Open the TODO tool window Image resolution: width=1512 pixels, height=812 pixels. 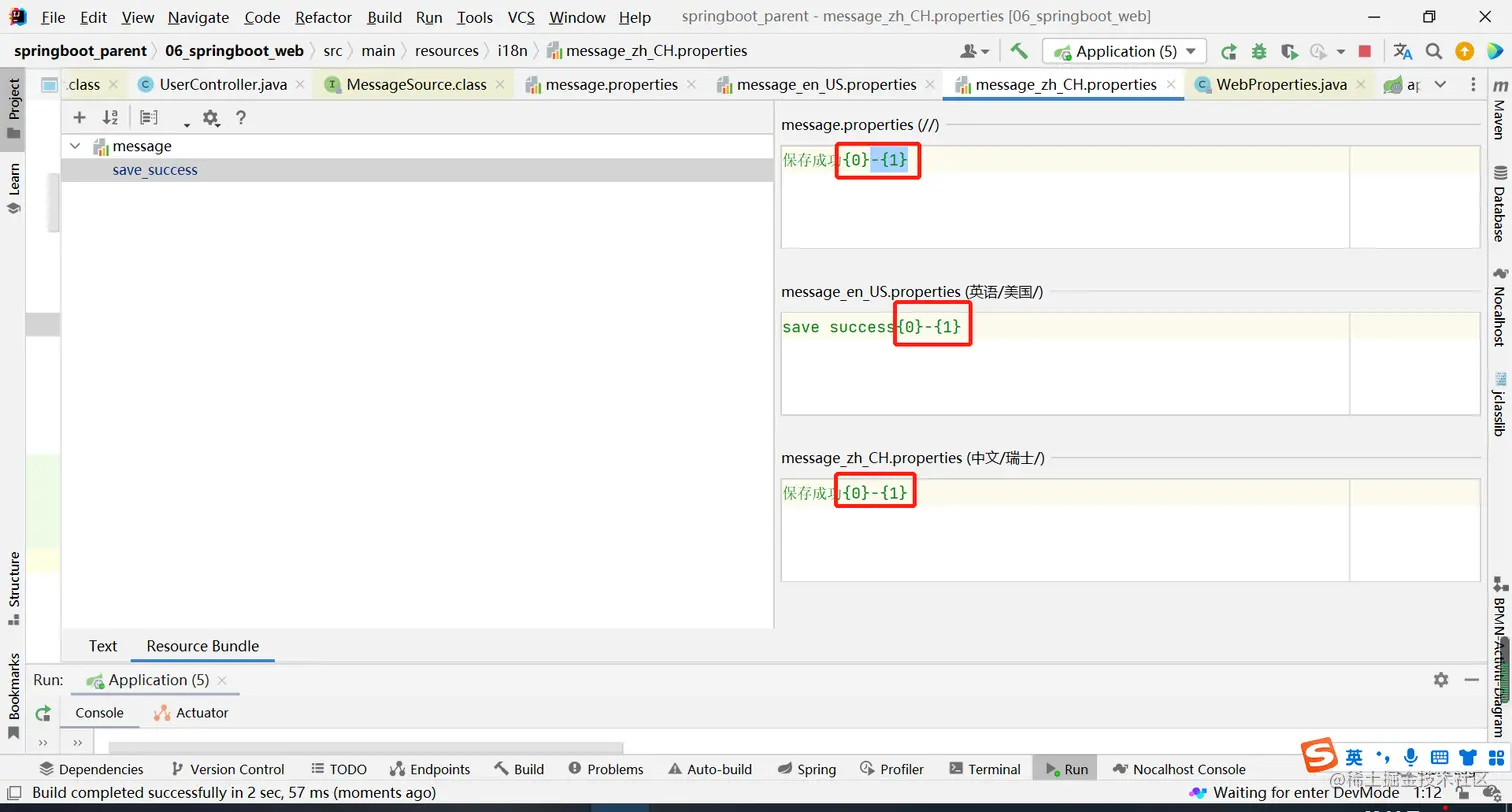coord(339,769)
